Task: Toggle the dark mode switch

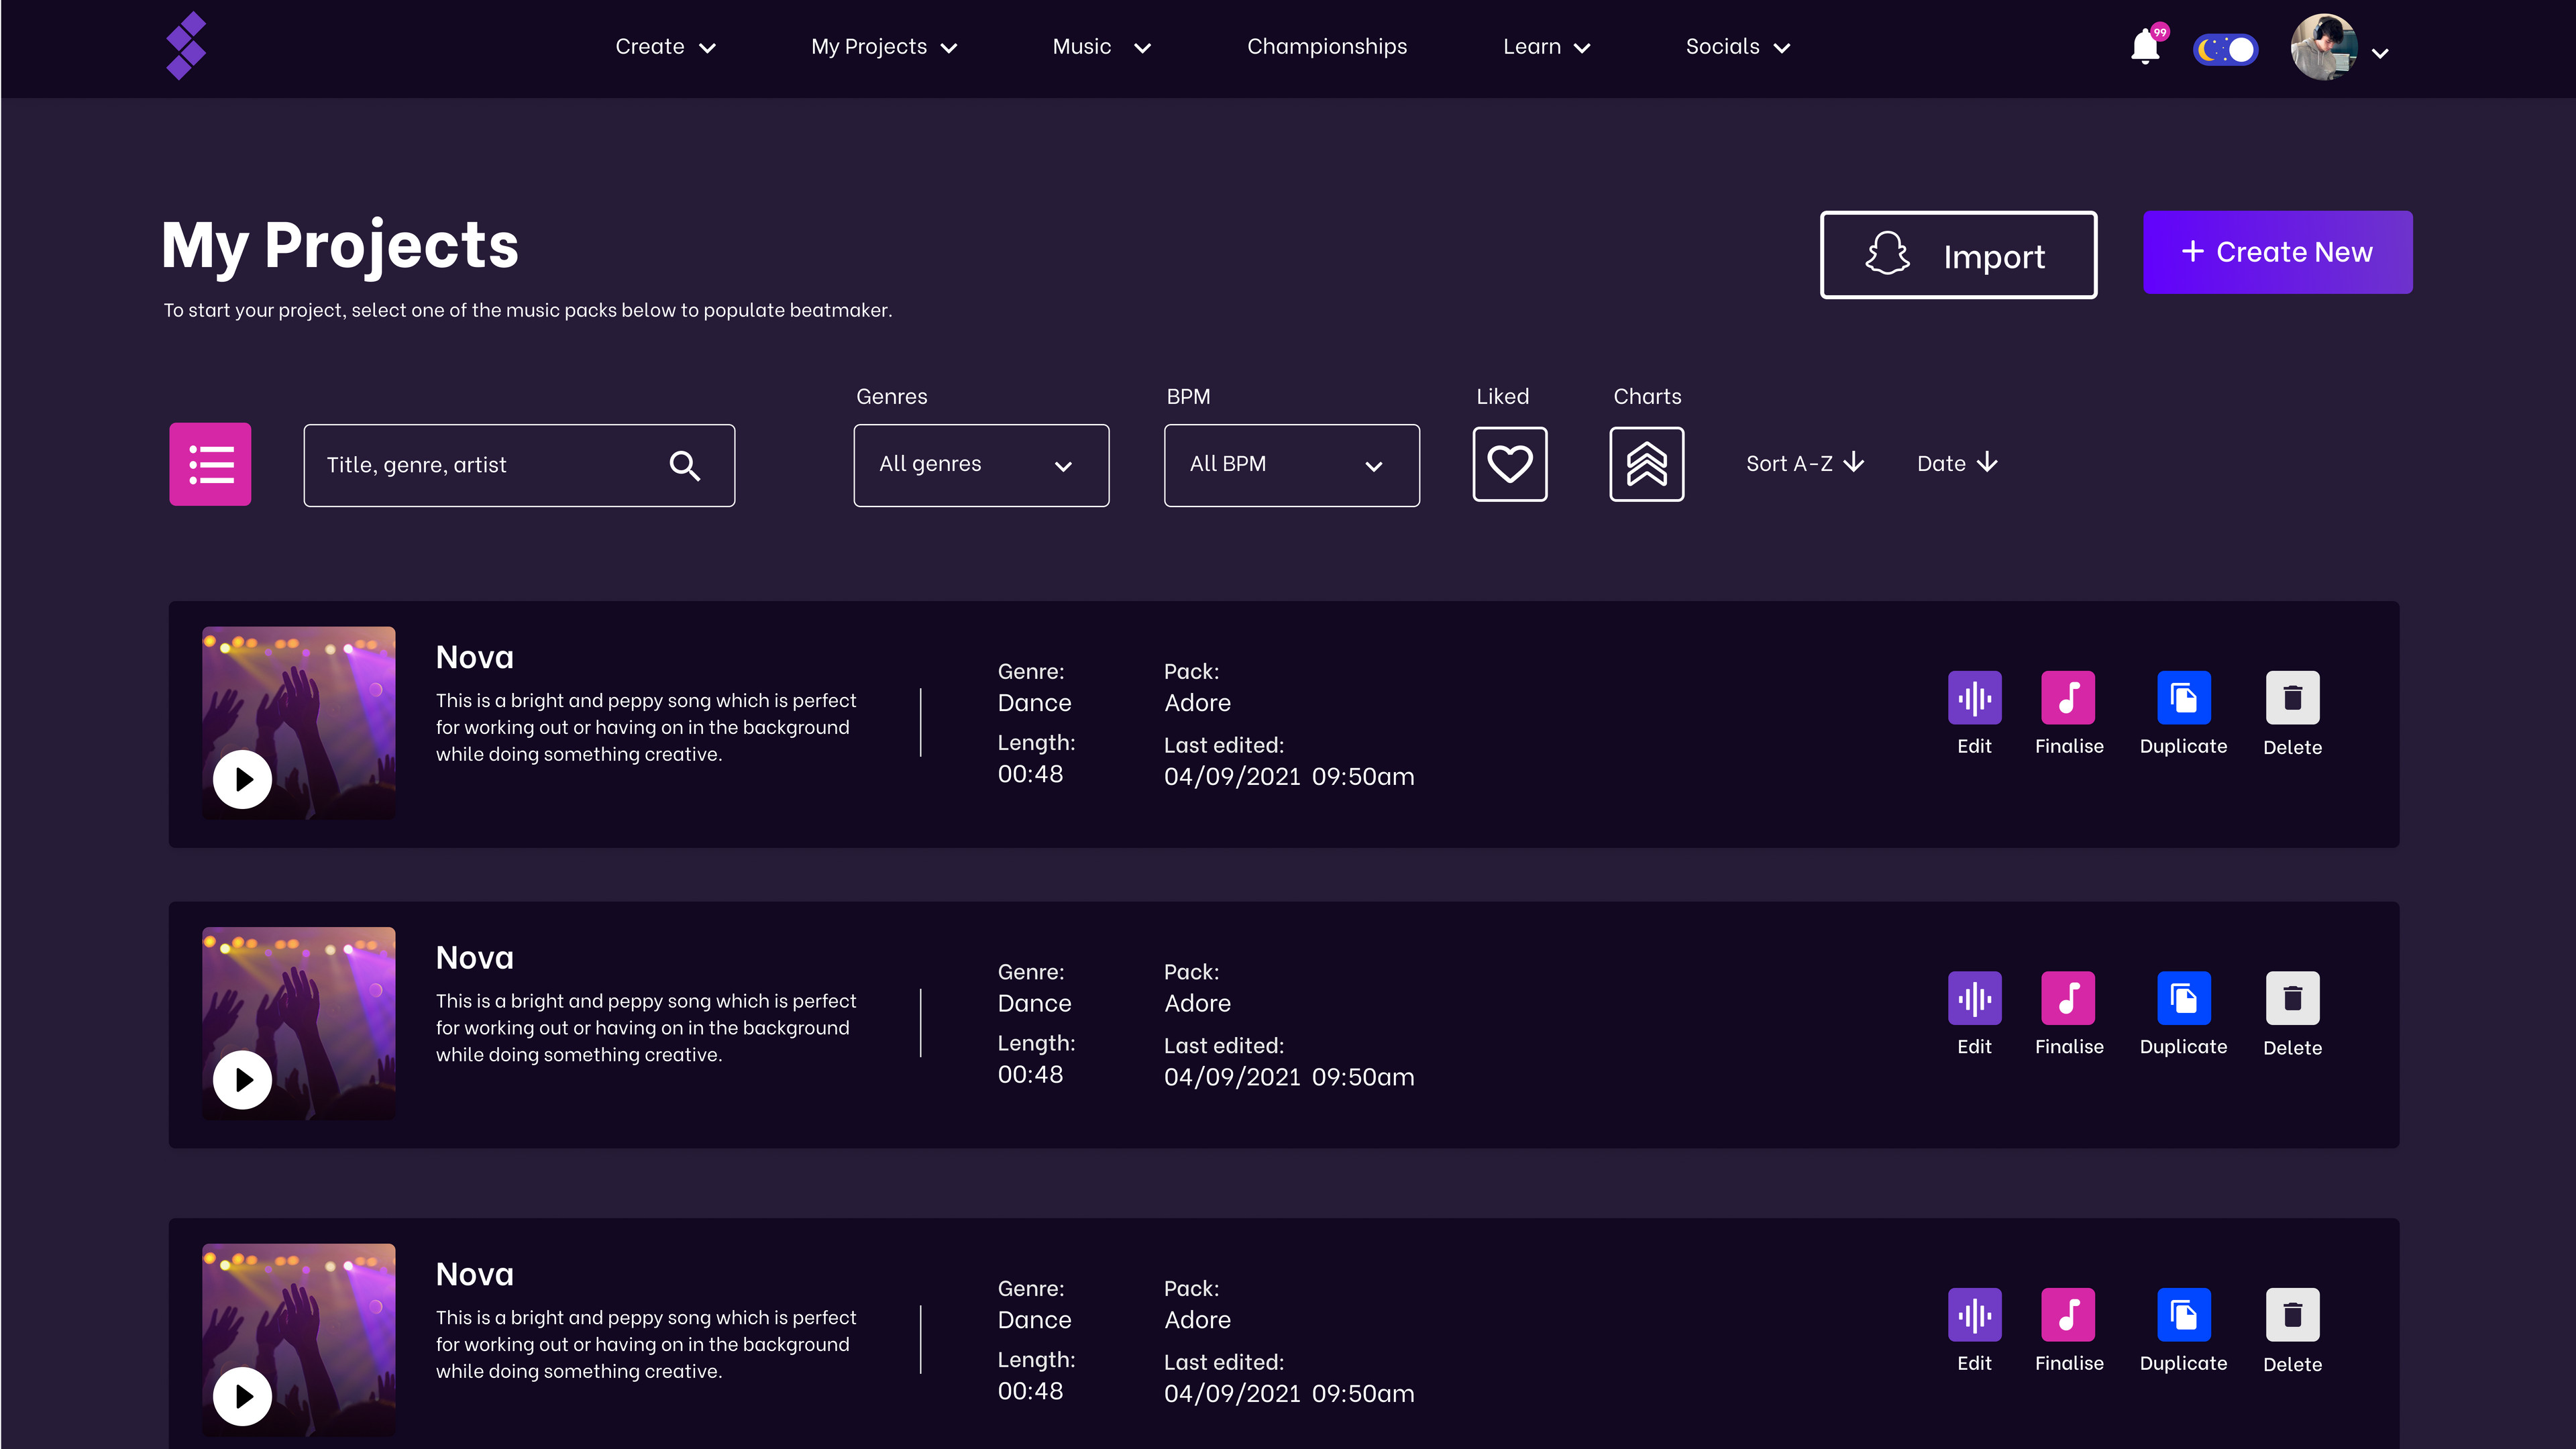Action: 2225,49
